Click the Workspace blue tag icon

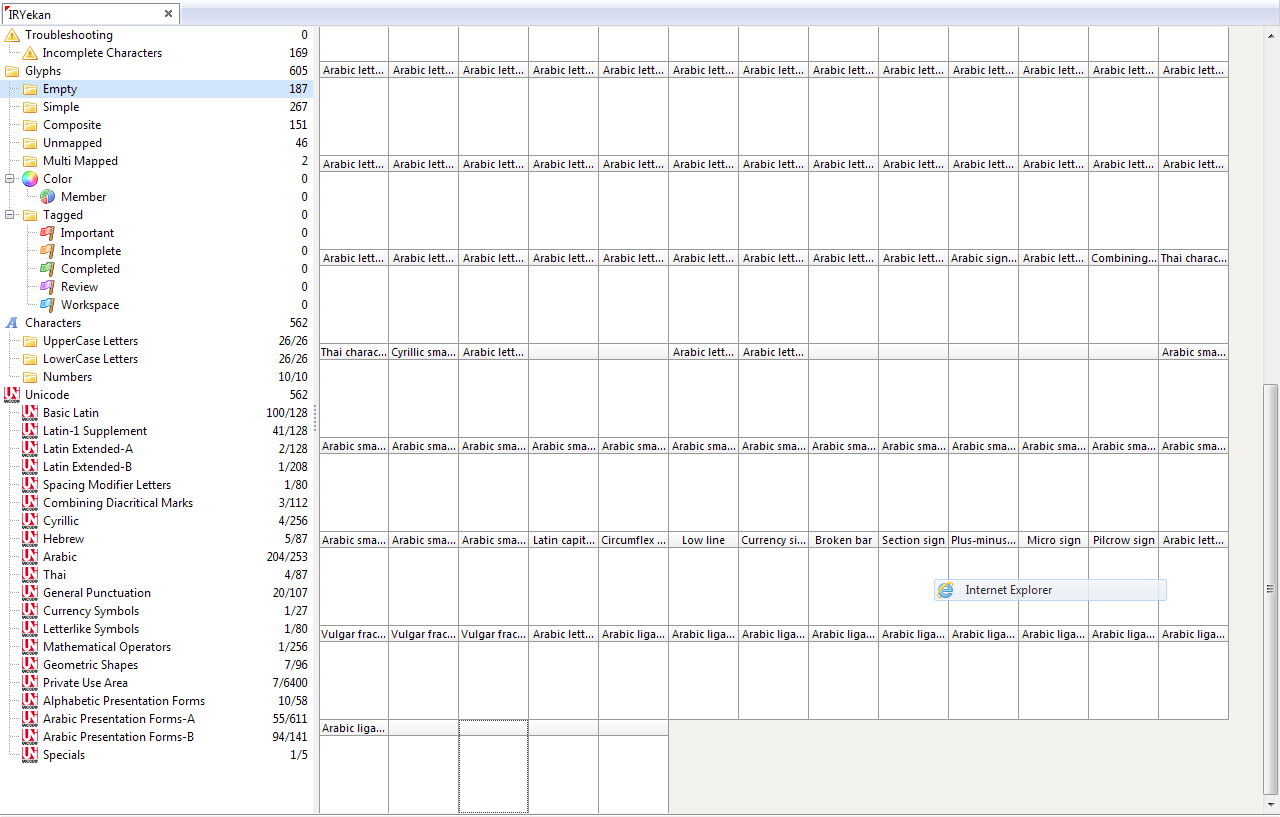click(47, 305)
